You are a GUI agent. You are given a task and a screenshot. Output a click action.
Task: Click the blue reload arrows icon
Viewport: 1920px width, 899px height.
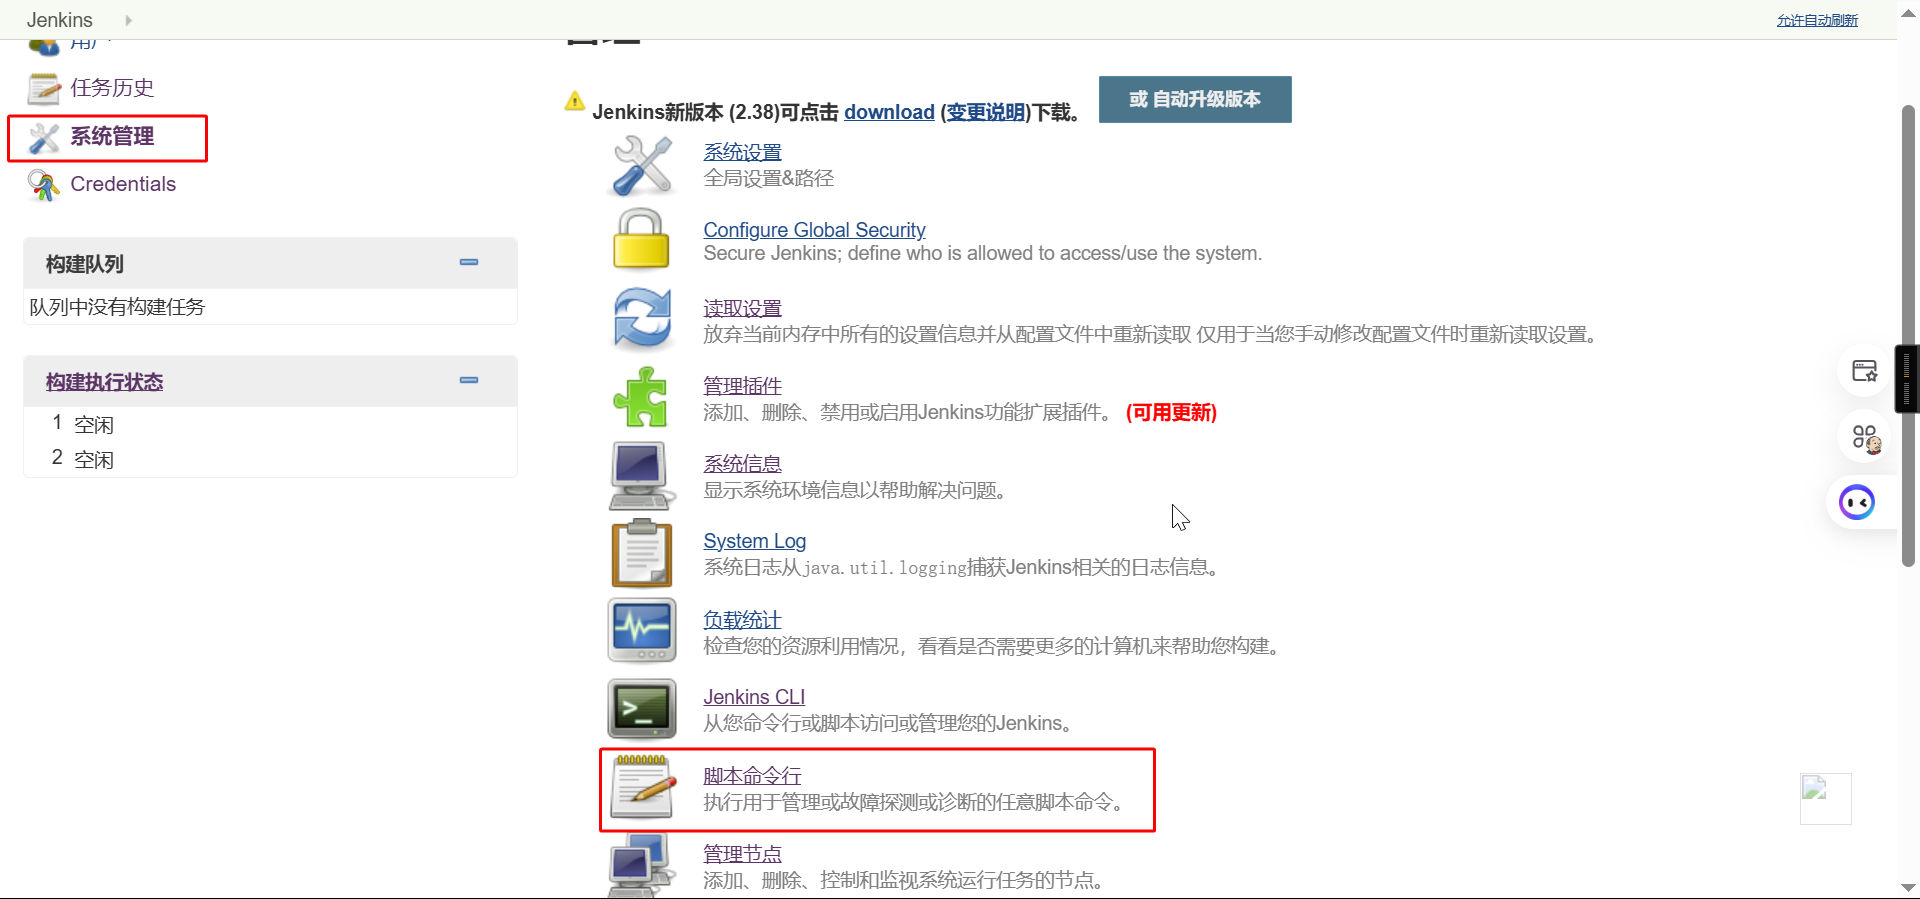pos(642,318)
